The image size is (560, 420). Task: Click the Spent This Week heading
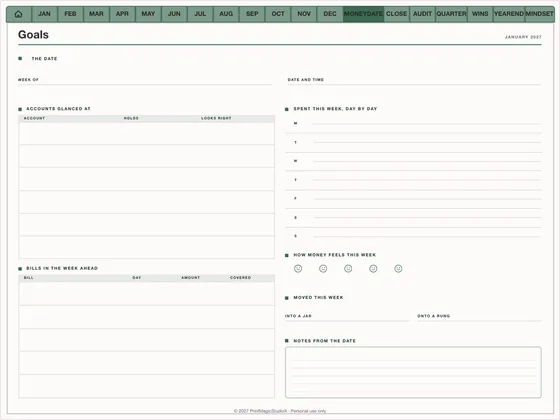pos(335,109)
